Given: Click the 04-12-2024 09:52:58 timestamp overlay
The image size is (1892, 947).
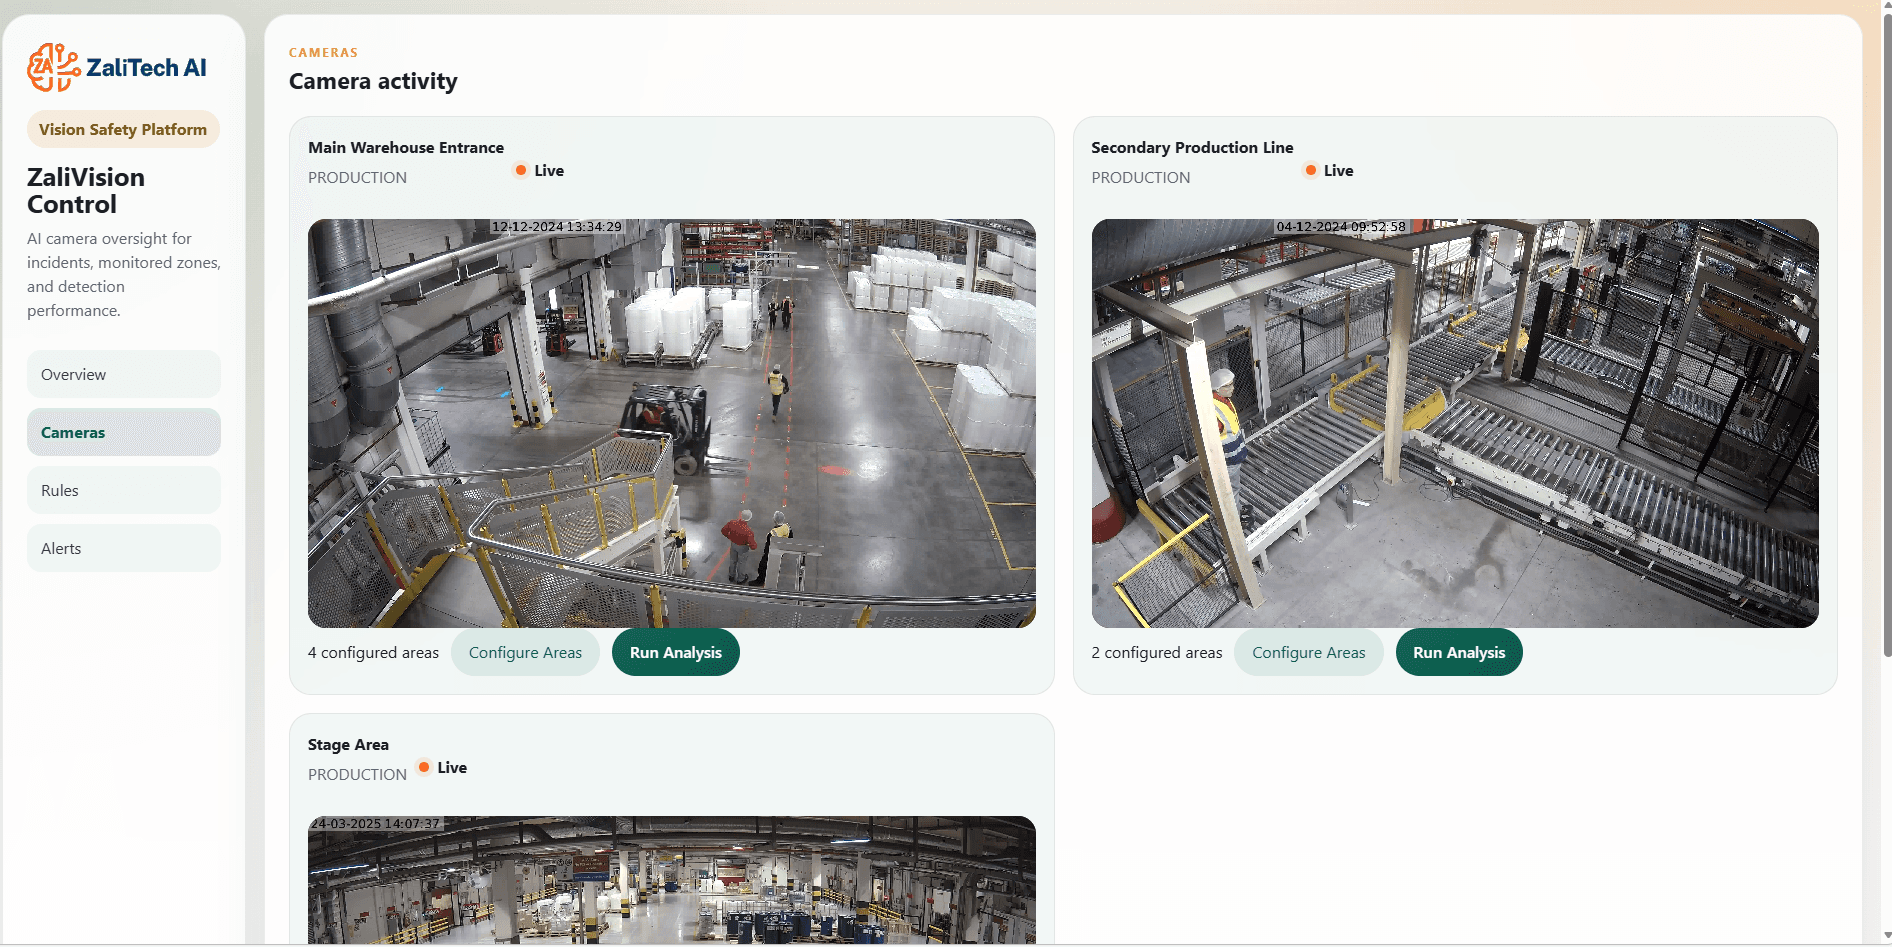Looking at the screenshot, I should 1341,227.
